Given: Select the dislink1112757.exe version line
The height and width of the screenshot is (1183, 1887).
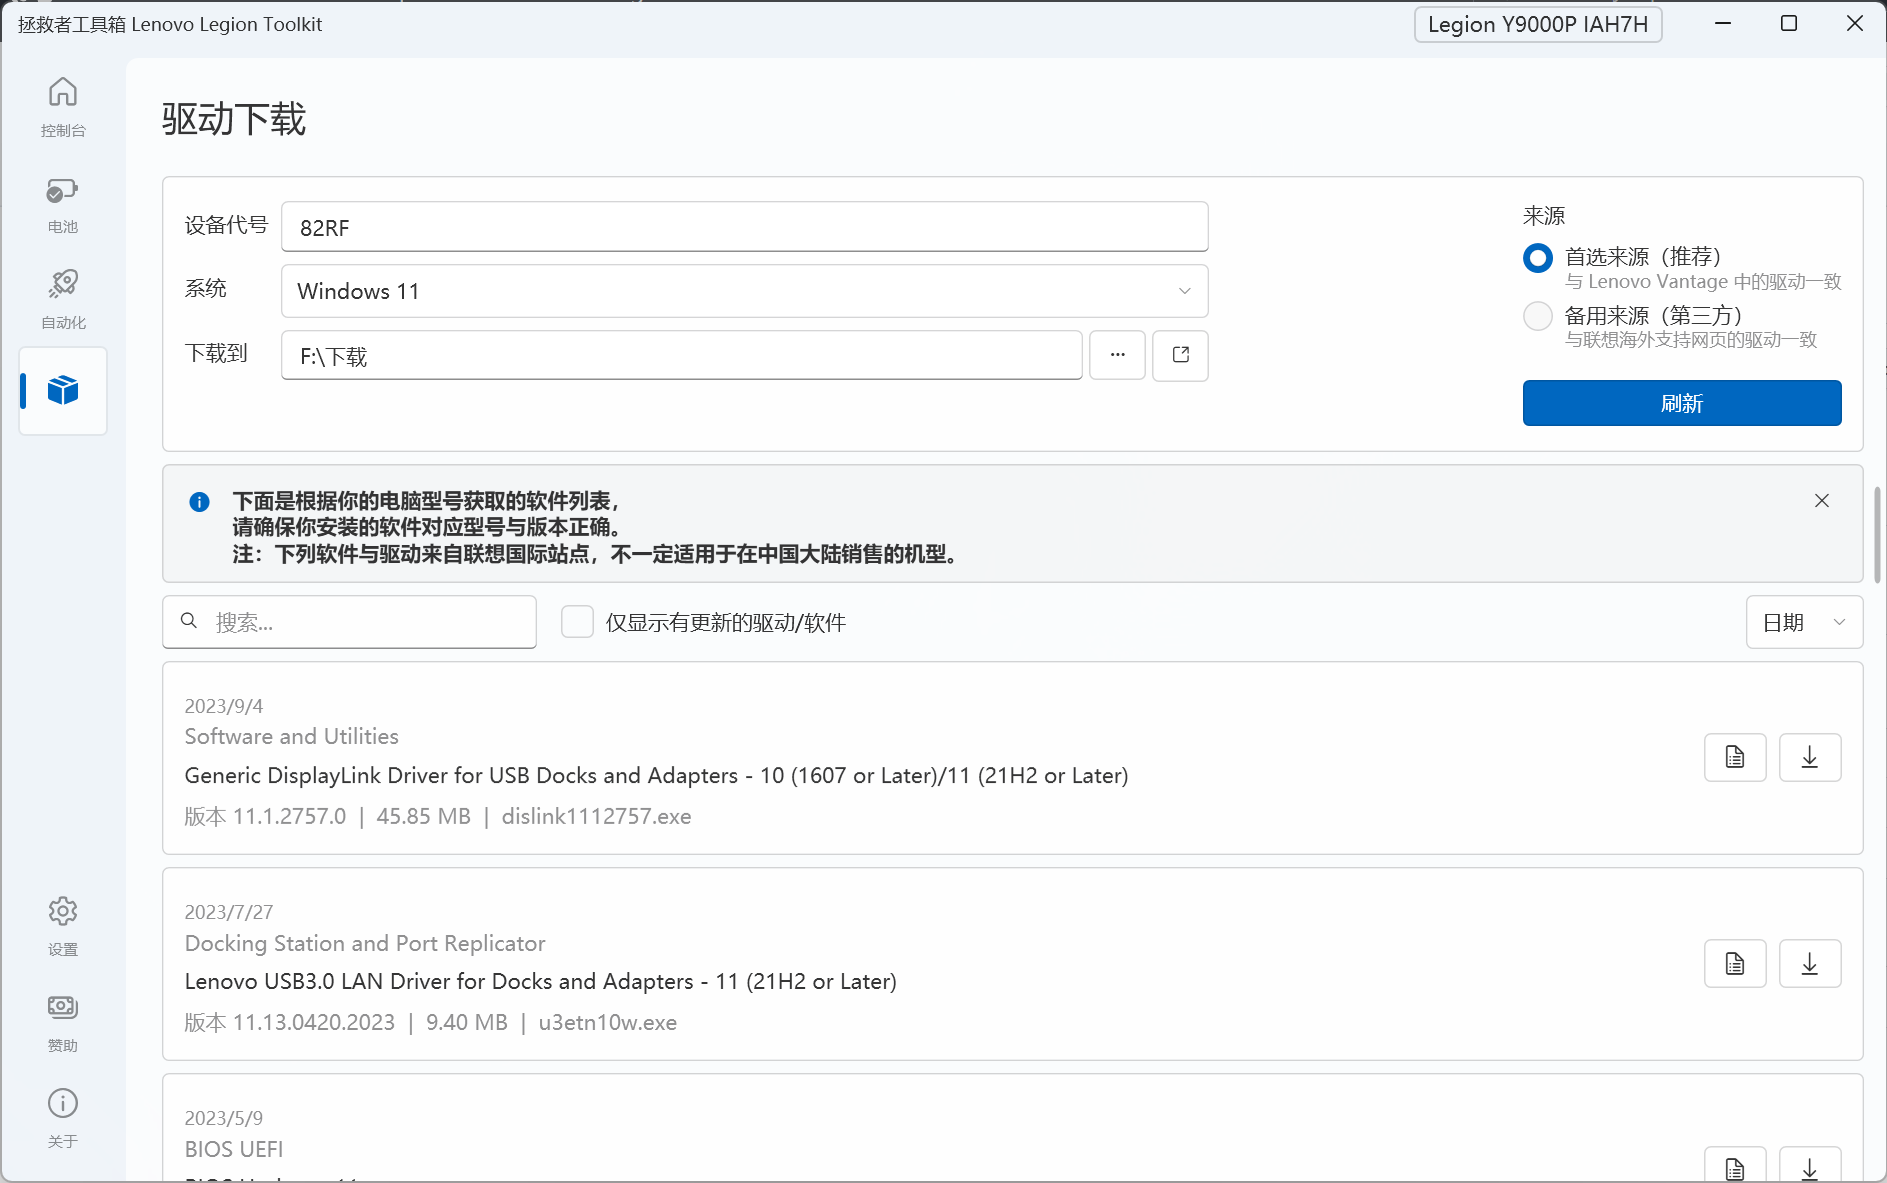Looking at the screenshot, I should (x=438, y=816).
